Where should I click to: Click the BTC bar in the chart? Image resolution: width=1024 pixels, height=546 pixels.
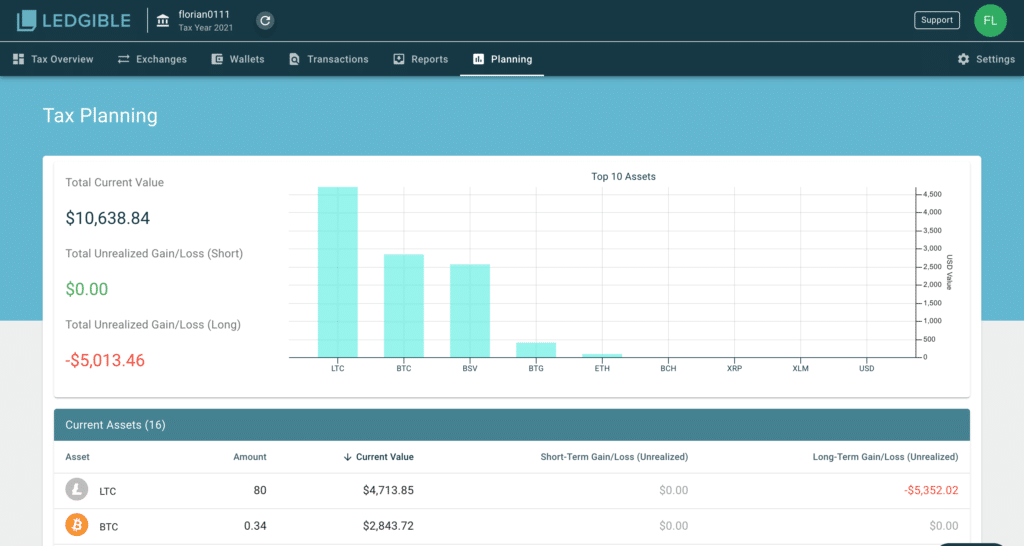click(x=404, y=306)
